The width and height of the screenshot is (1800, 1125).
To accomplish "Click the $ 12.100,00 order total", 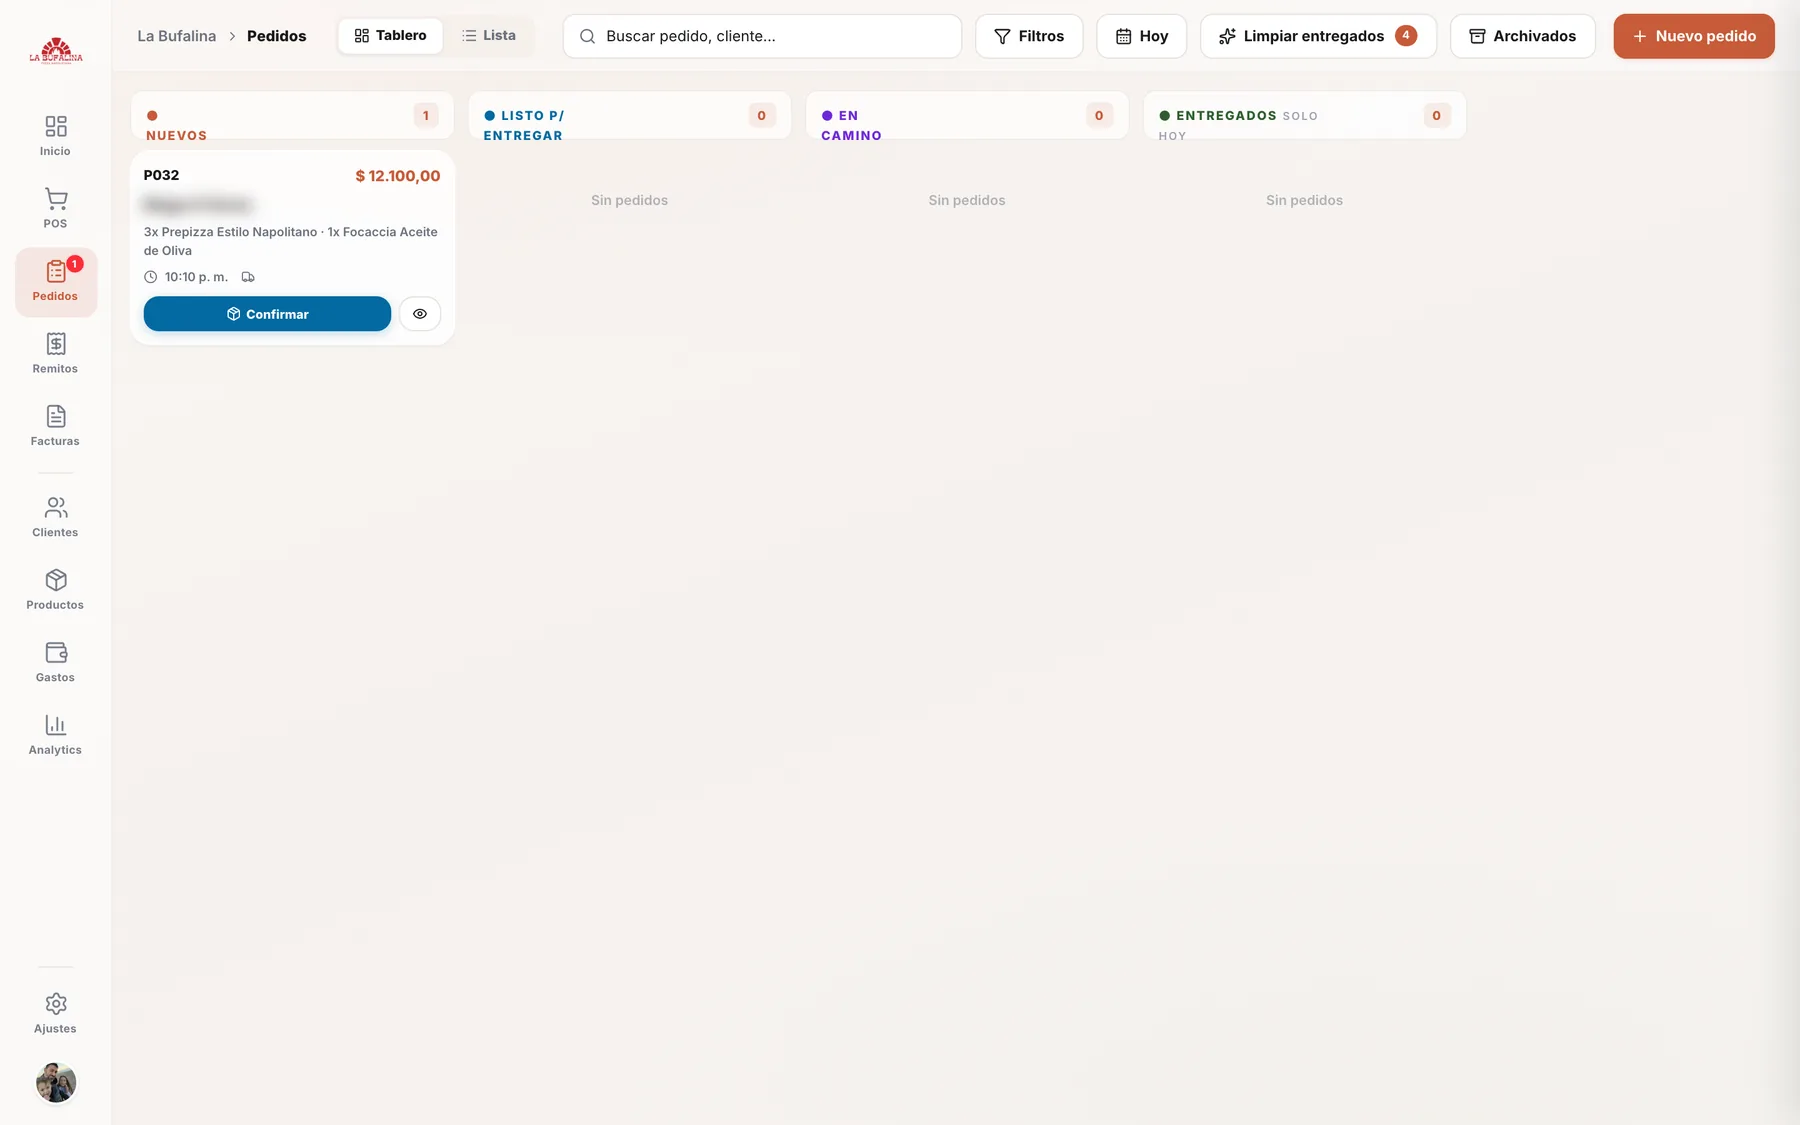I will click(398, 176).
